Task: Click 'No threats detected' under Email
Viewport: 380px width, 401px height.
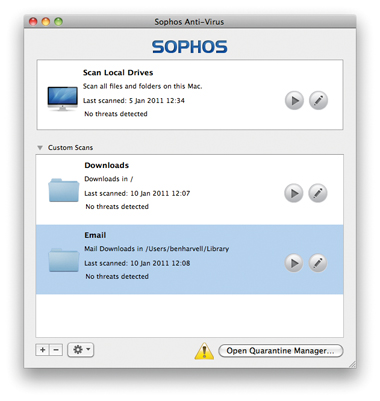Action: [x=117, y=277]
